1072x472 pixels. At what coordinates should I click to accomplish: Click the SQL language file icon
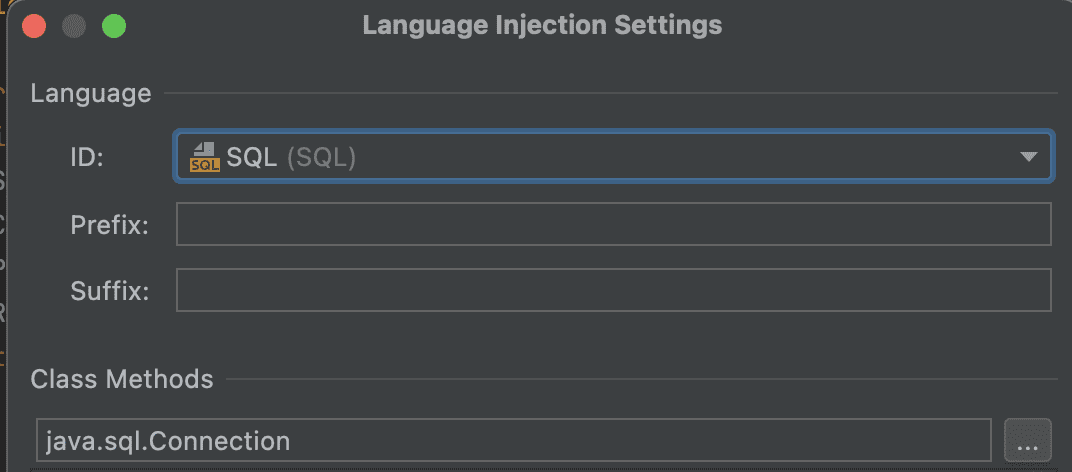[x=204, y=157]
